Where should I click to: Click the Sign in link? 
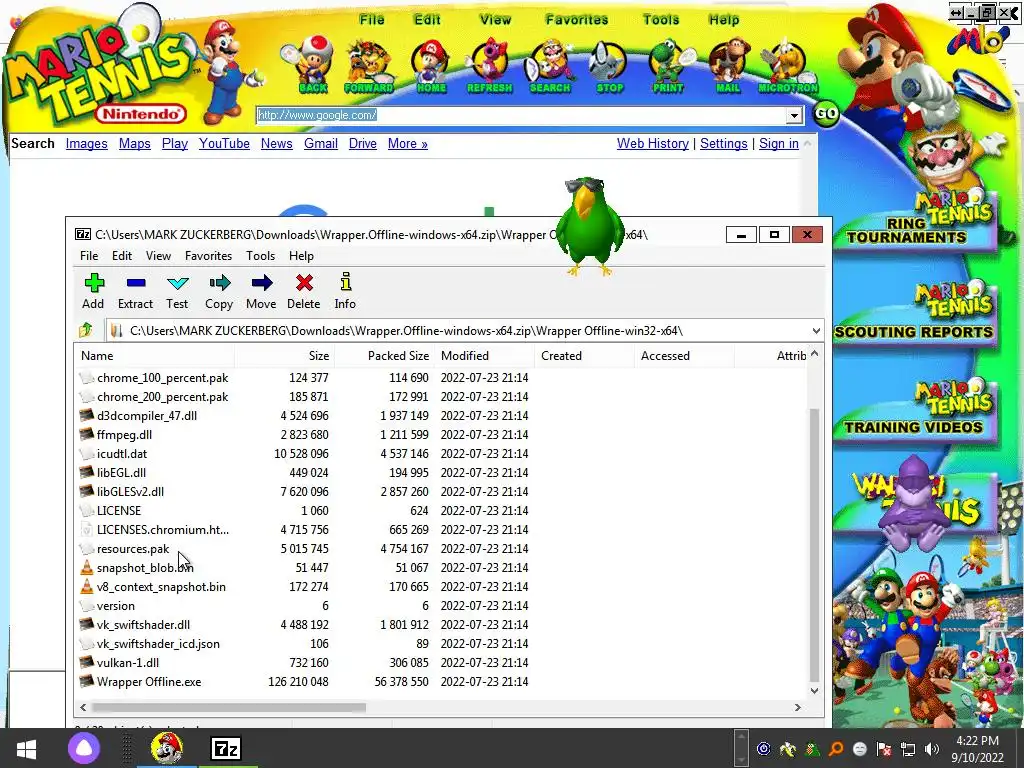778,144
